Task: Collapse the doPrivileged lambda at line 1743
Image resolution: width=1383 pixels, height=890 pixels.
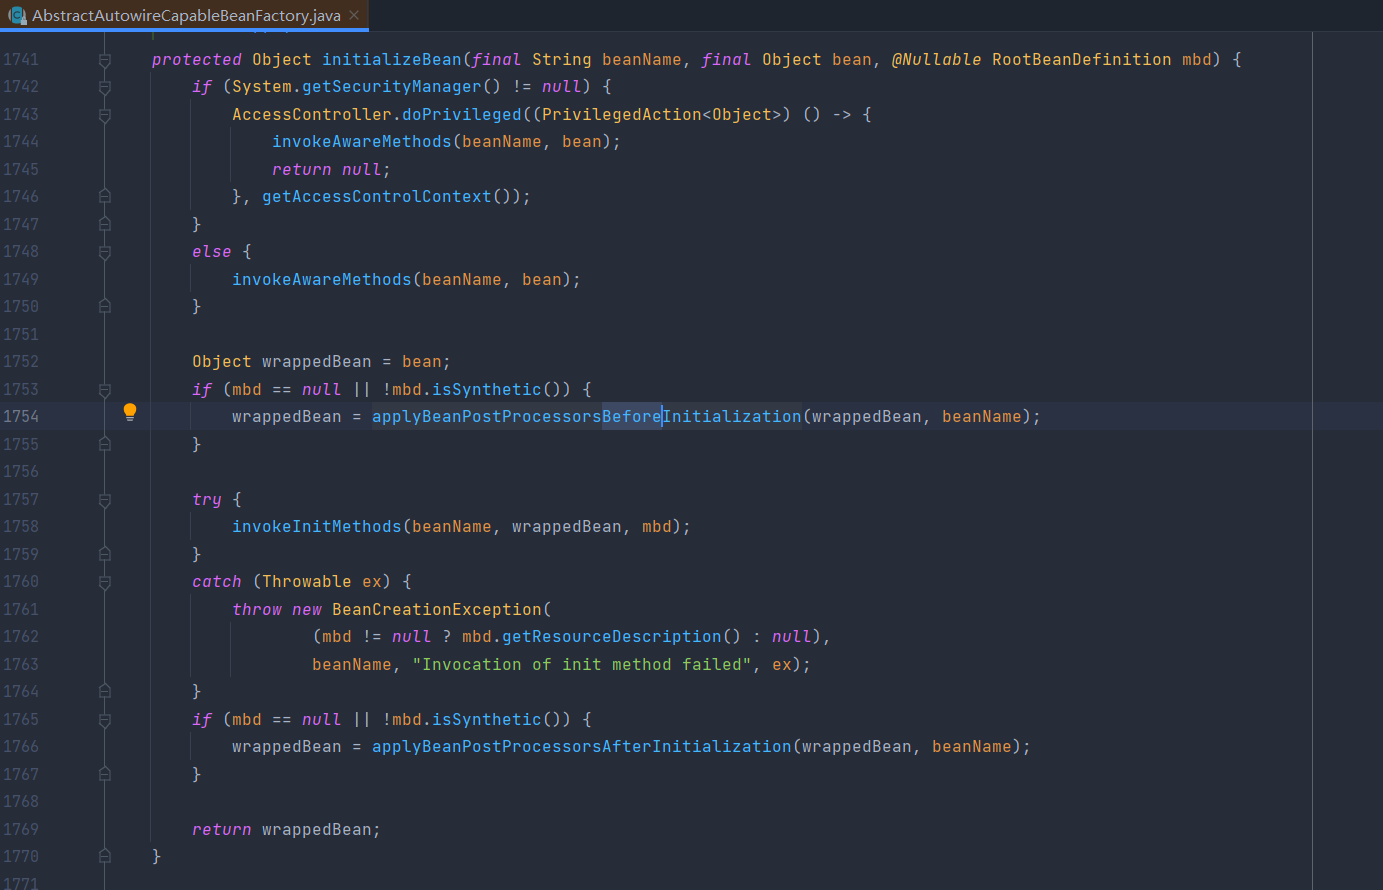Action: coord(105,115)
